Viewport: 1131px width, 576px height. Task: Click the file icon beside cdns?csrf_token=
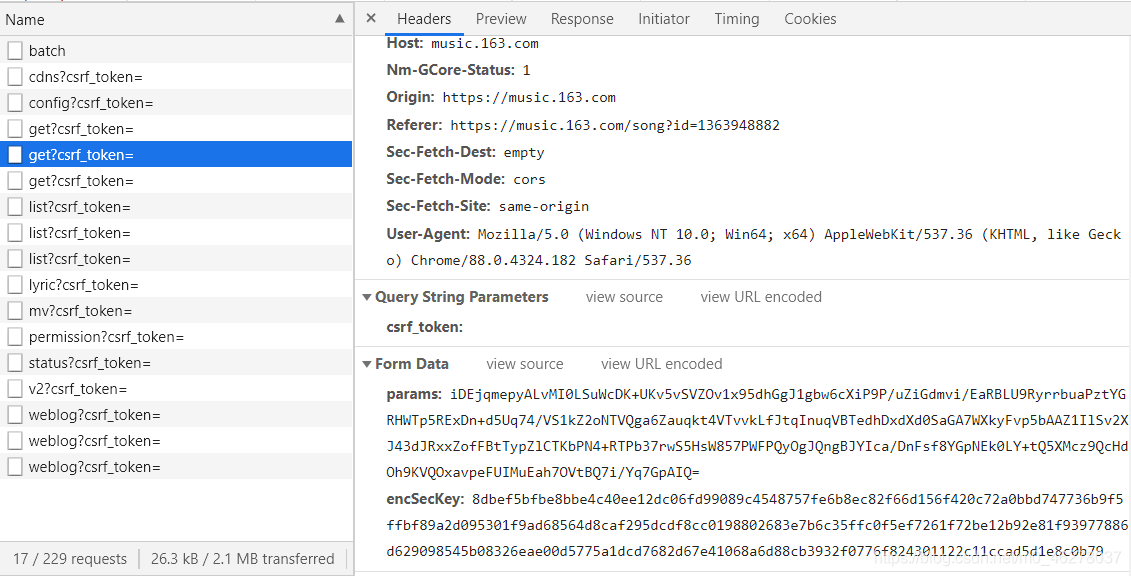point(14,76)
